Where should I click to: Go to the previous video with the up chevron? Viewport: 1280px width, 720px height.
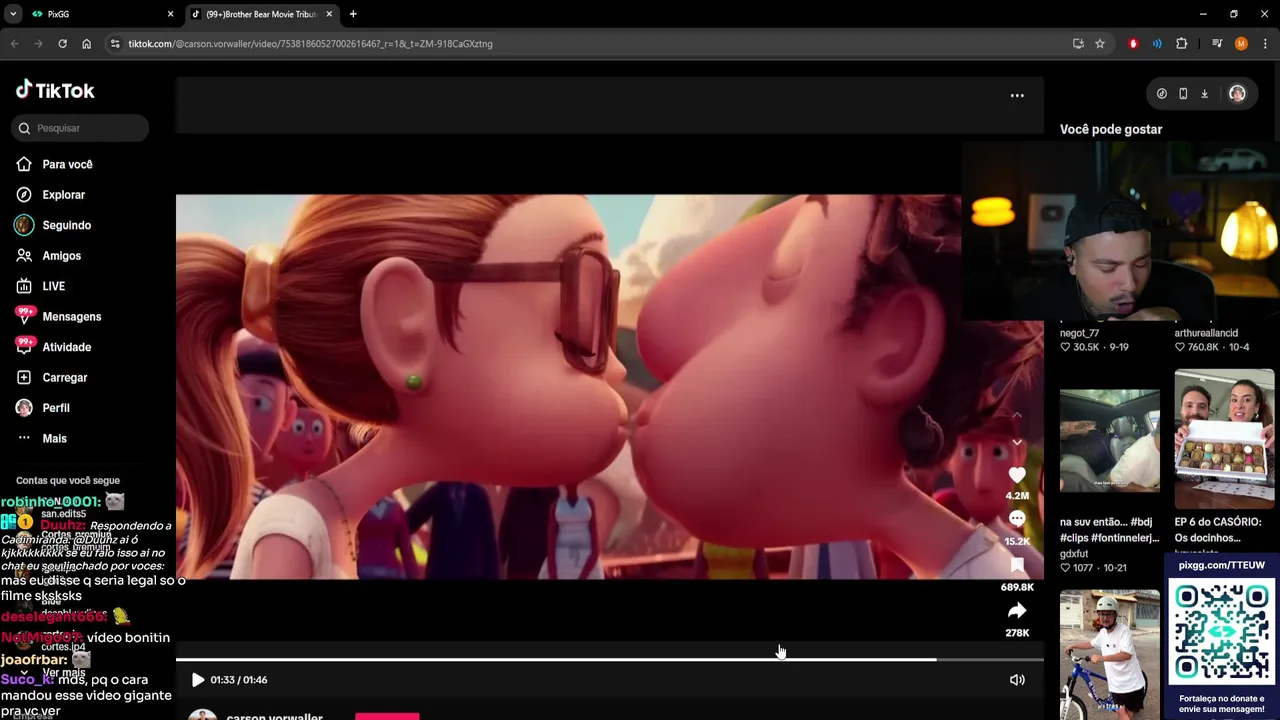point(1017,415)
